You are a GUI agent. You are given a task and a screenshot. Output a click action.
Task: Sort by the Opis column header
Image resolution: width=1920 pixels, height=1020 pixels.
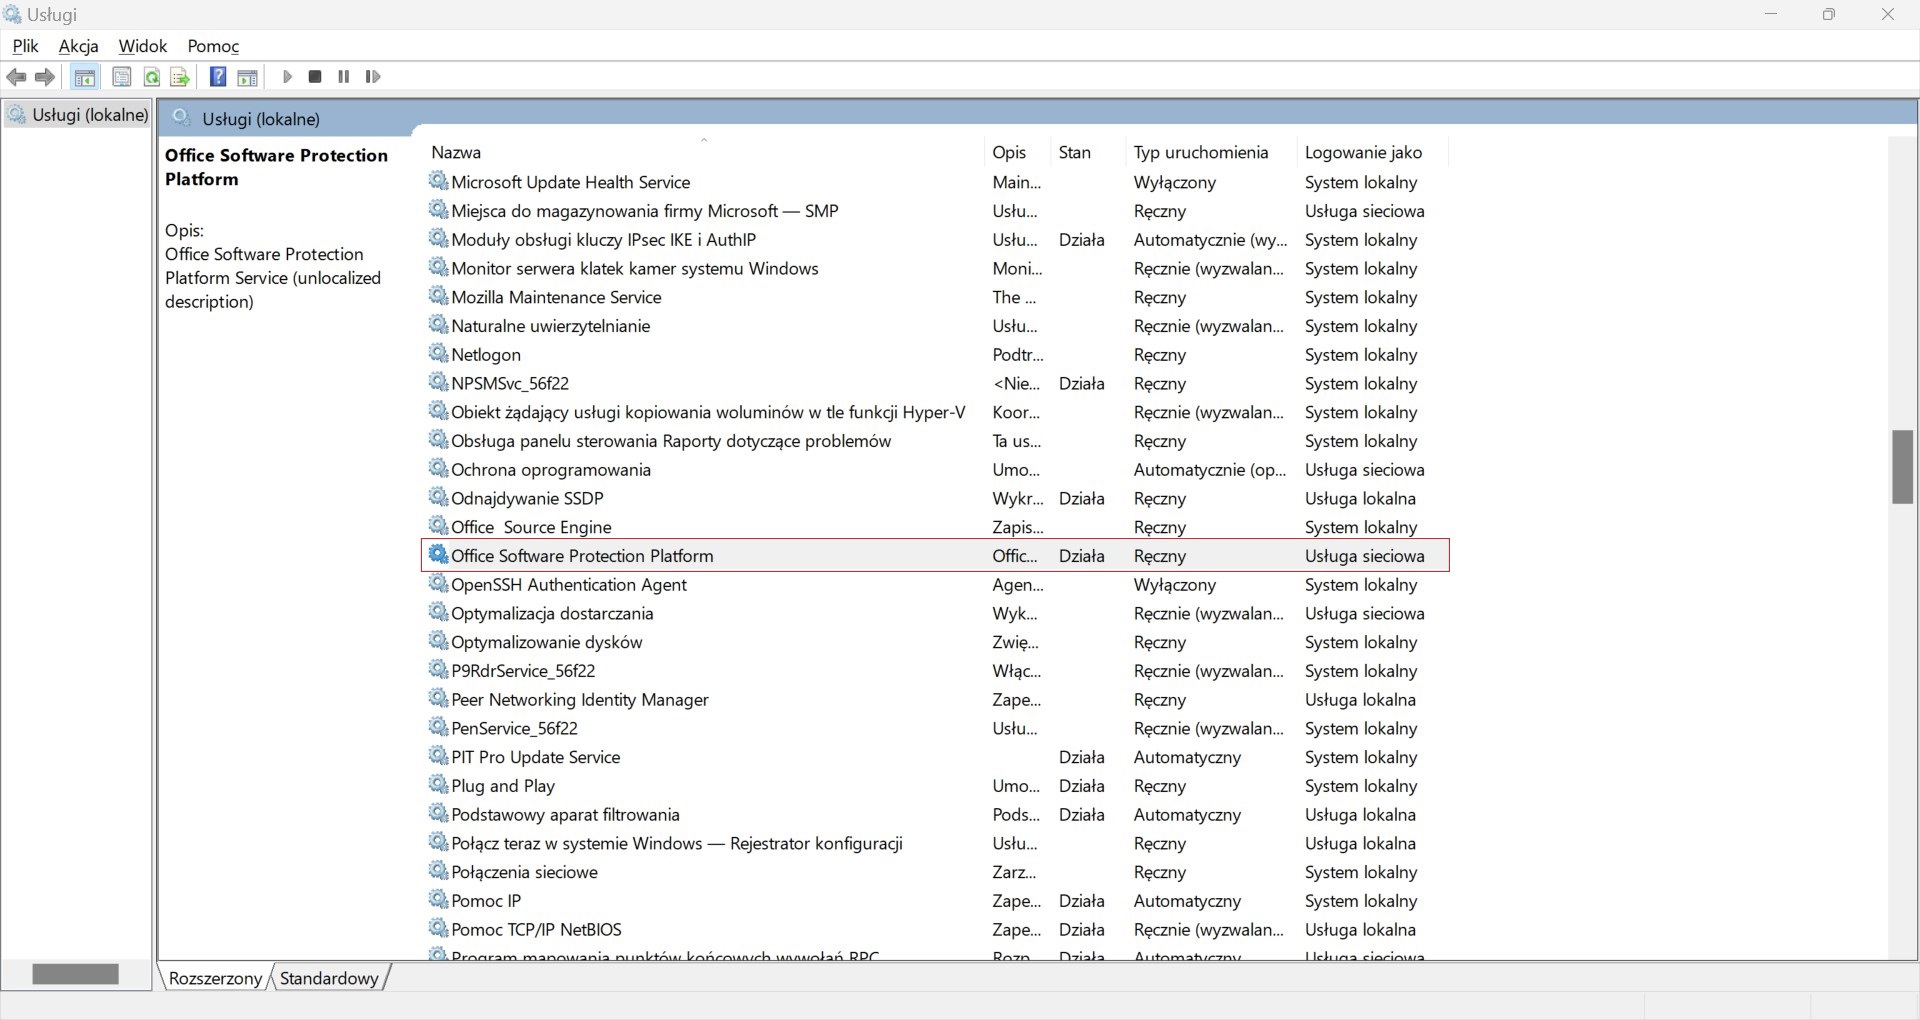coord(1016,152)
